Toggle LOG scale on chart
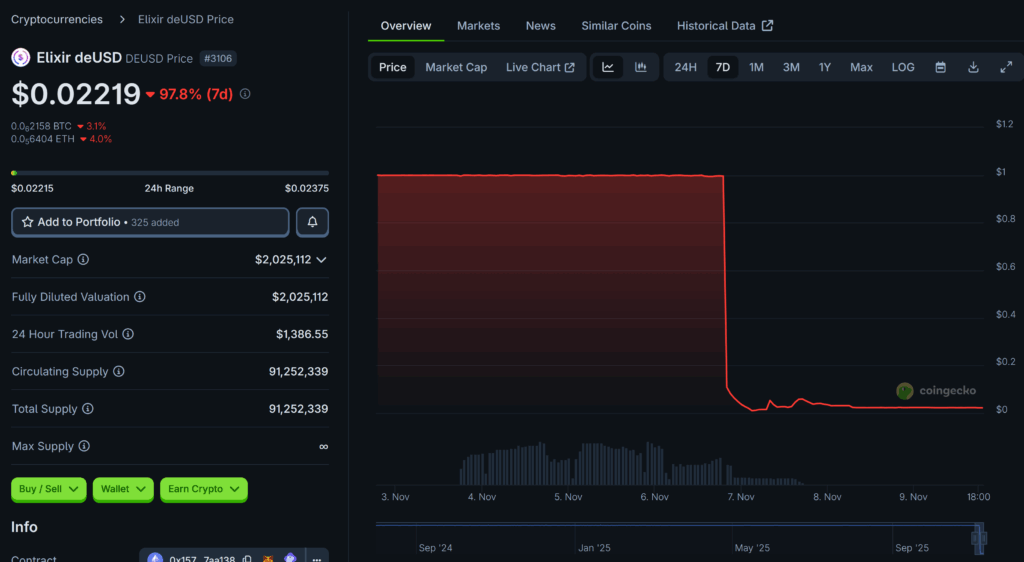This screenshot has width=1024, height=562. (x=902, y=67)
